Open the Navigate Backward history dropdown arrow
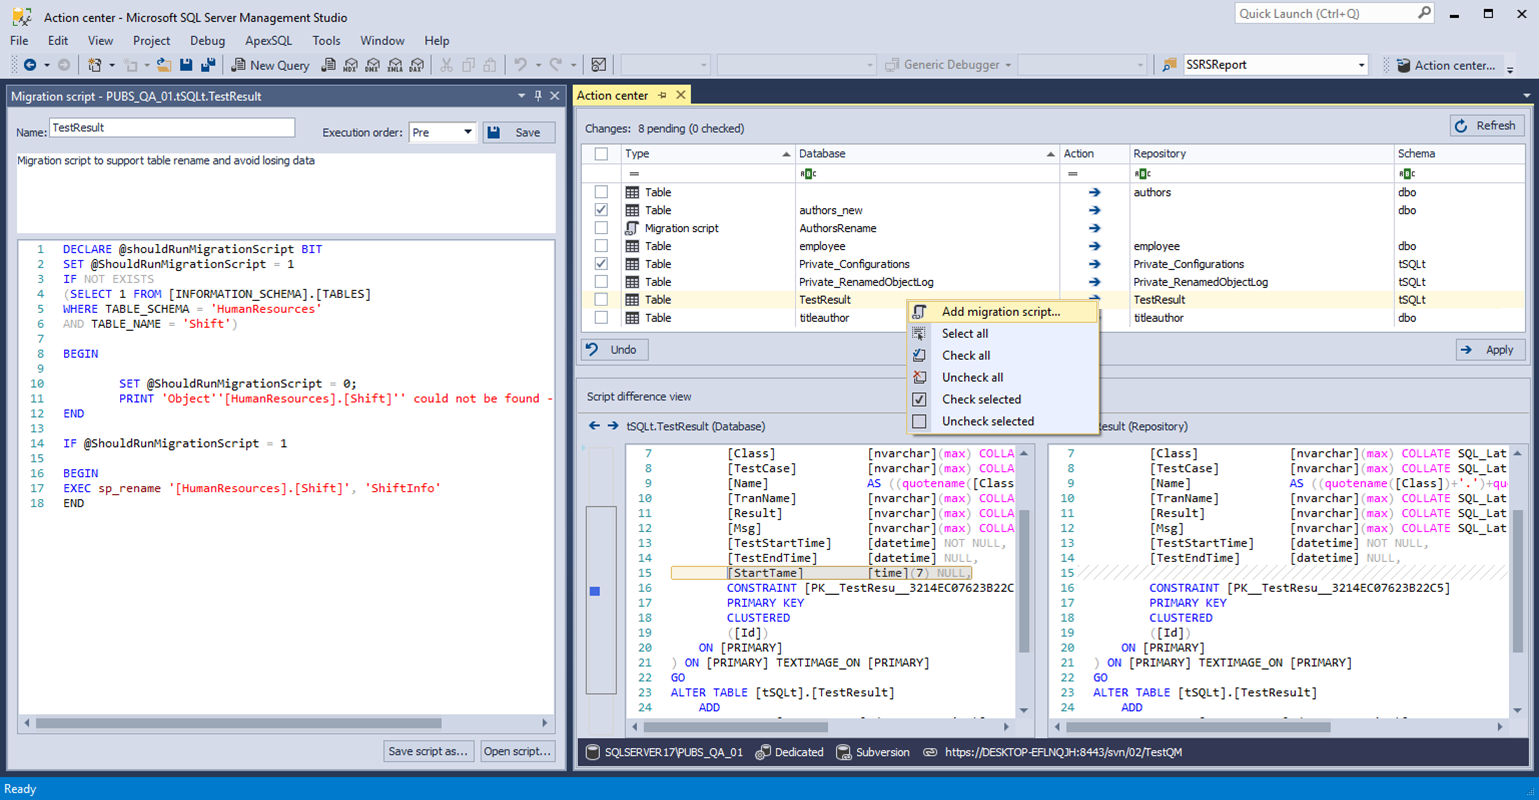Viewport: 1539px width, 800px height. pyautogui.click(x=46, y=65)
